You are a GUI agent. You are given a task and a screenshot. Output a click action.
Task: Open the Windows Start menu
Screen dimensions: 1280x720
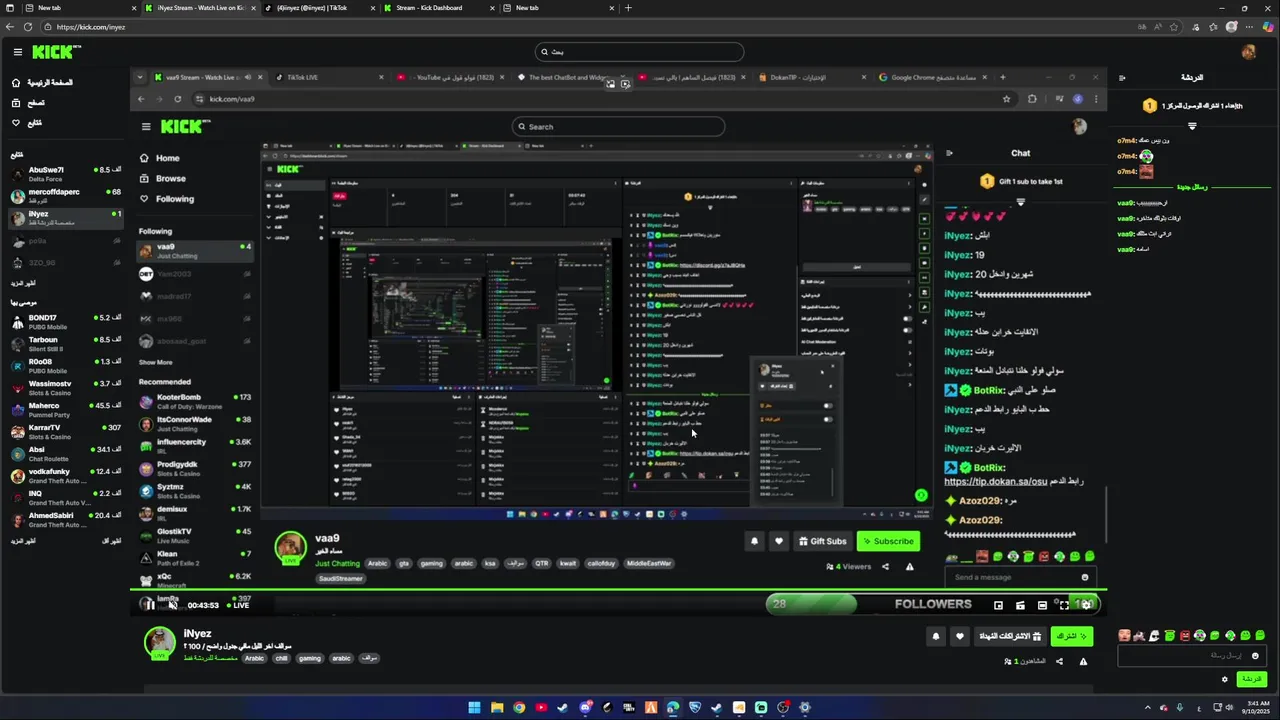click(474, 708)
